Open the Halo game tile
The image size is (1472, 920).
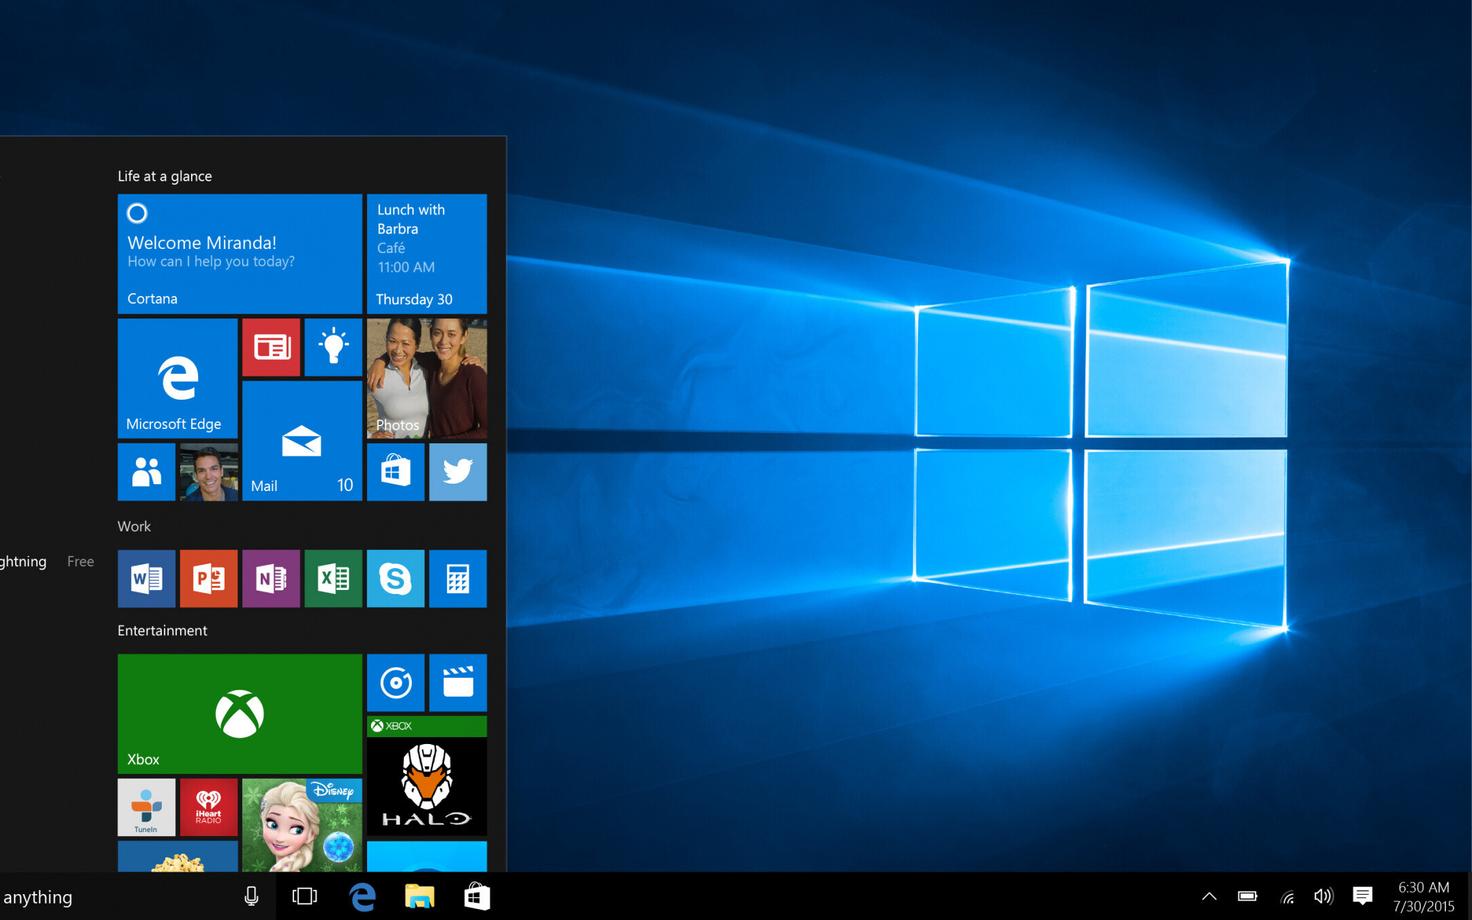427,776
